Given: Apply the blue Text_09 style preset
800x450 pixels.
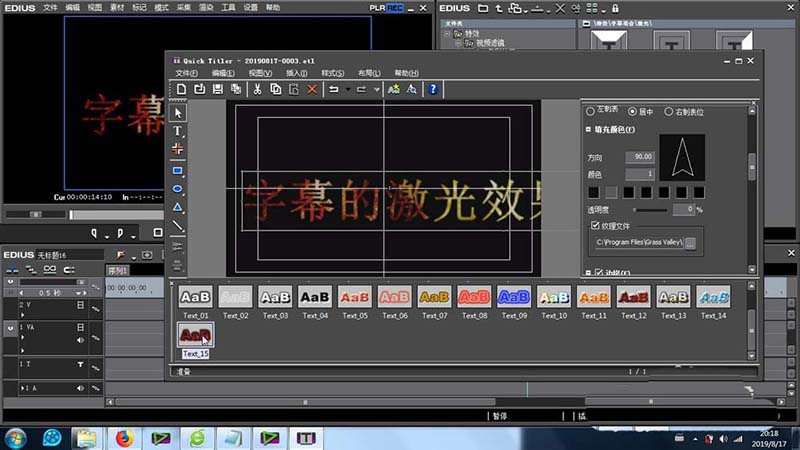Looking at the screenshot, I should pyautogui.click(x=514, y=297).
